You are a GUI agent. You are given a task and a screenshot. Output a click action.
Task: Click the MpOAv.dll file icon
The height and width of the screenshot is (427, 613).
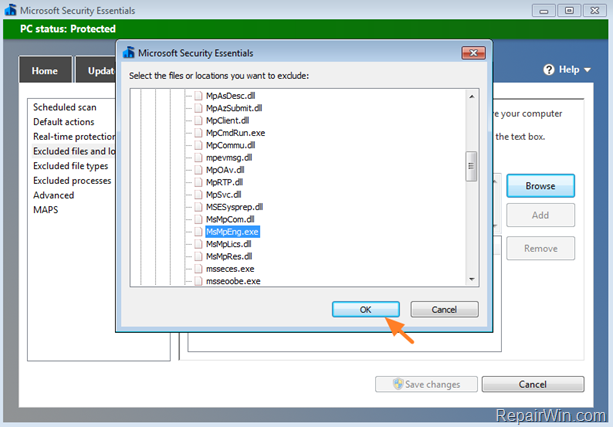(x=198, y=170)
